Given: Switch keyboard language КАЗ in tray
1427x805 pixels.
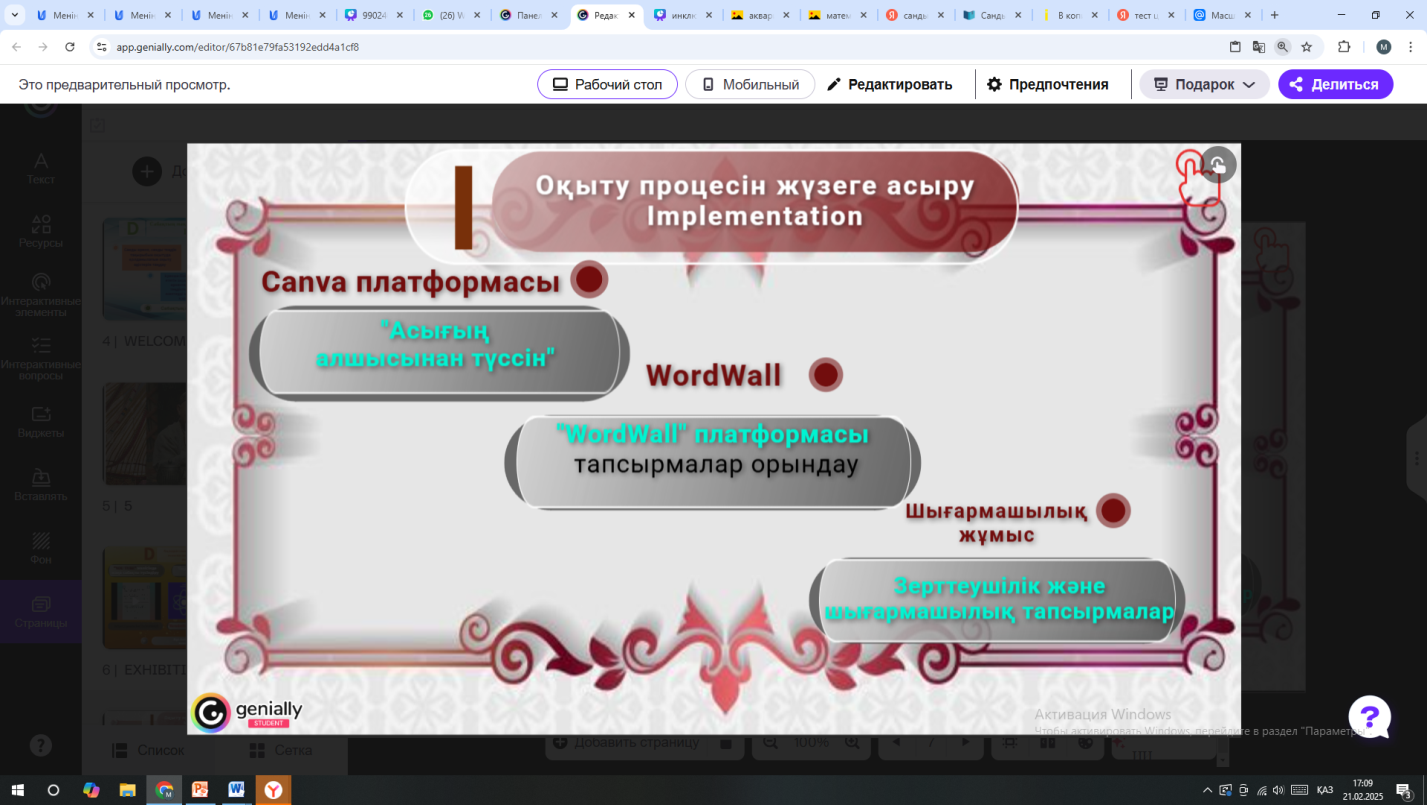Looking at the screenshot, I should coord(1324,790).
